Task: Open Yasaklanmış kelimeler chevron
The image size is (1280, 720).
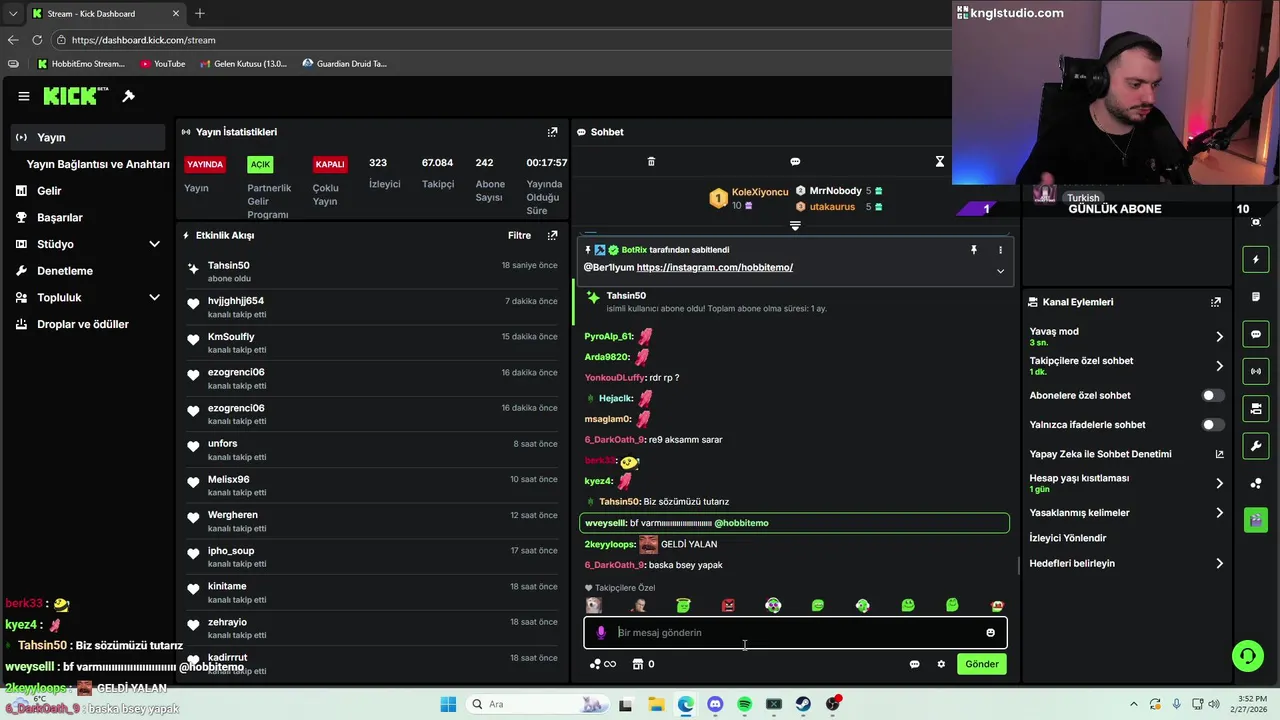Action: [x=1219, y=513]
